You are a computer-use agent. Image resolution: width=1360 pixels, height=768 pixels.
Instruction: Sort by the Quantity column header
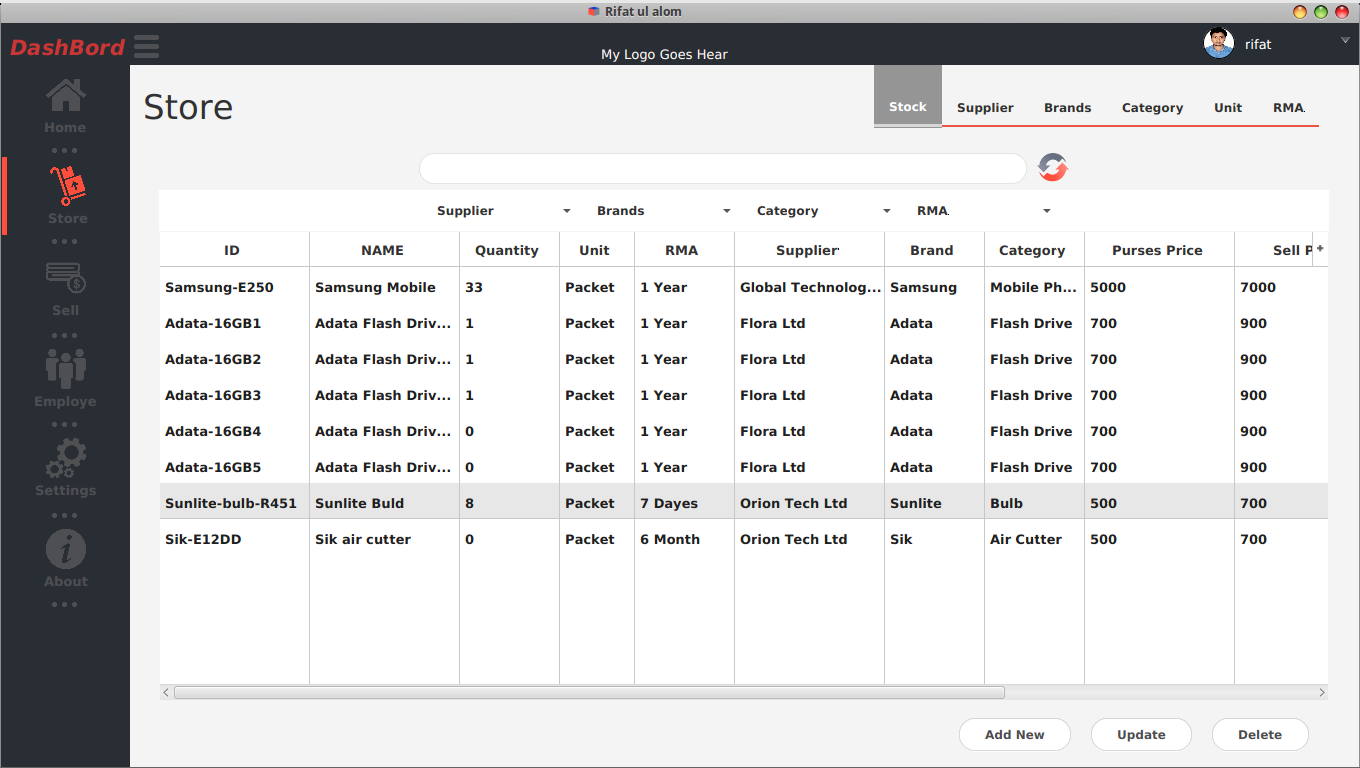pos(509,250)
